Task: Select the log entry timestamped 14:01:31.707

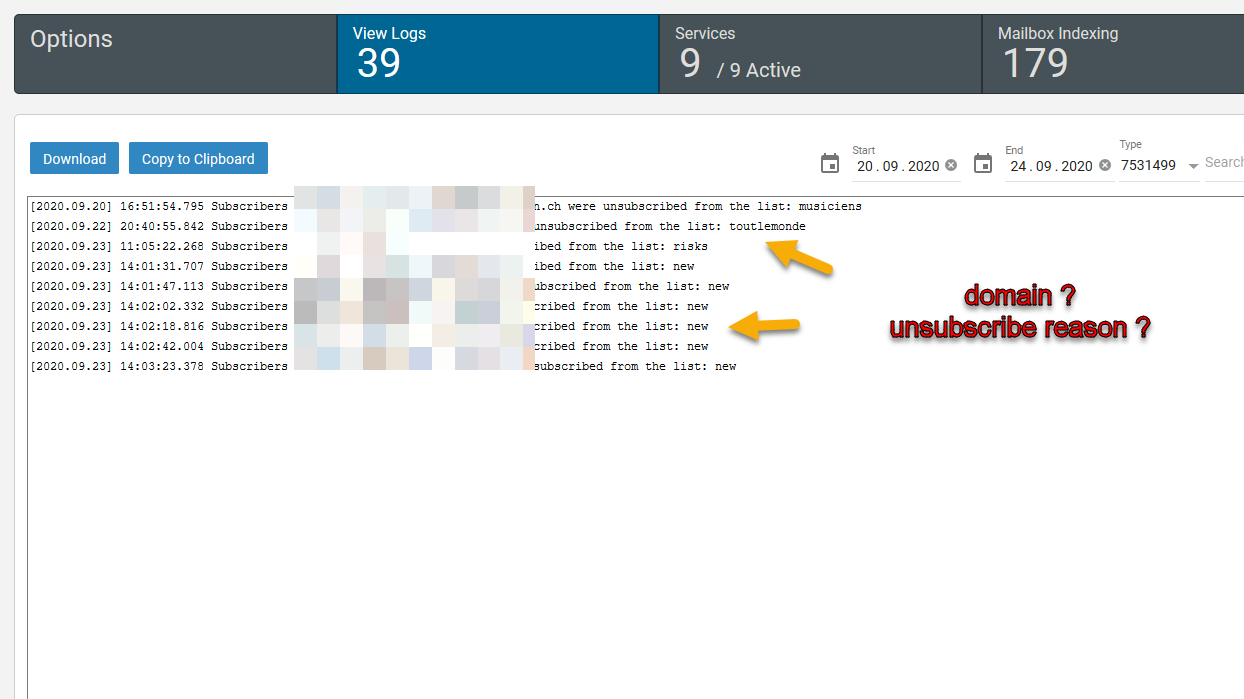Action: (160, 266)
